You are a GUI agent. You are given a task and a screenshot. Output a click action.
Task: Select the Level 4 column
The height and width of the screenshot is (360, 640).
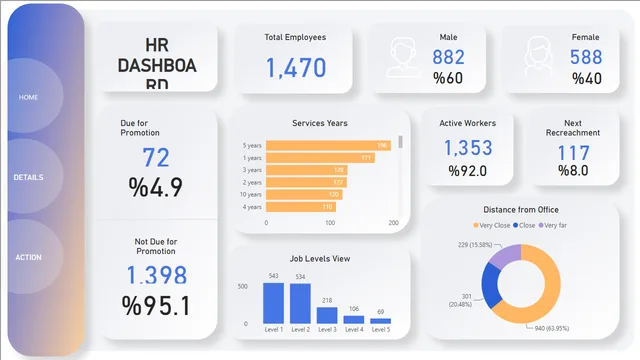pos(354,320)
